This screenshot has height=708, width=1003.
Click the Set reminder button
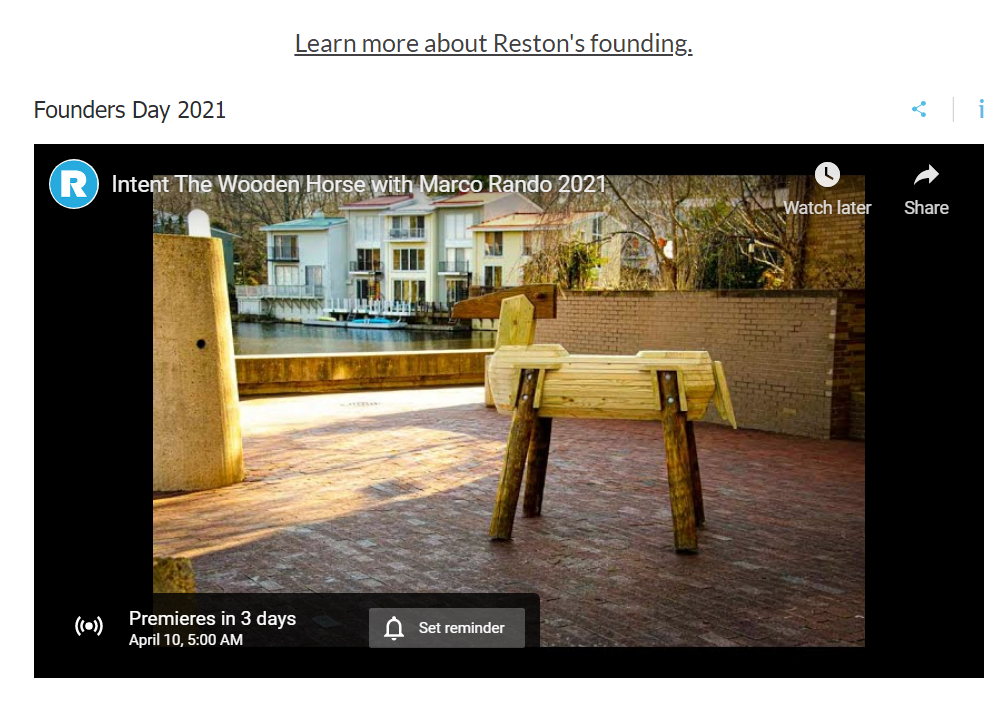[447, 627]
